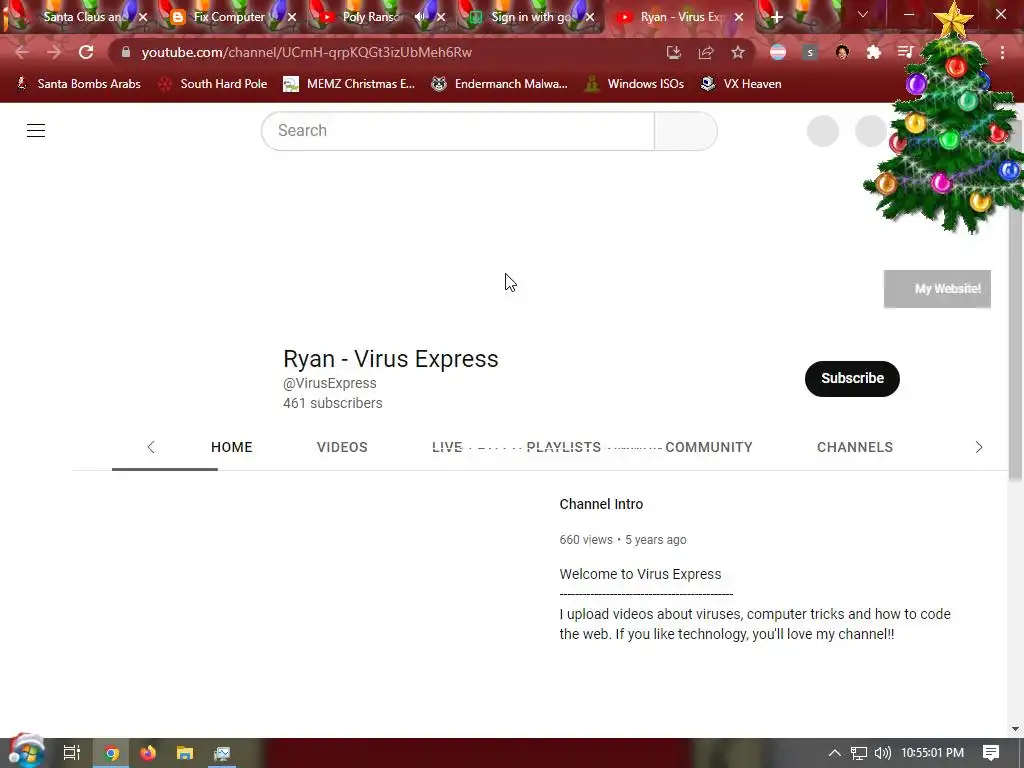
Task: Open the Extensions puzzle piece menu
Action: click(874, 52)
